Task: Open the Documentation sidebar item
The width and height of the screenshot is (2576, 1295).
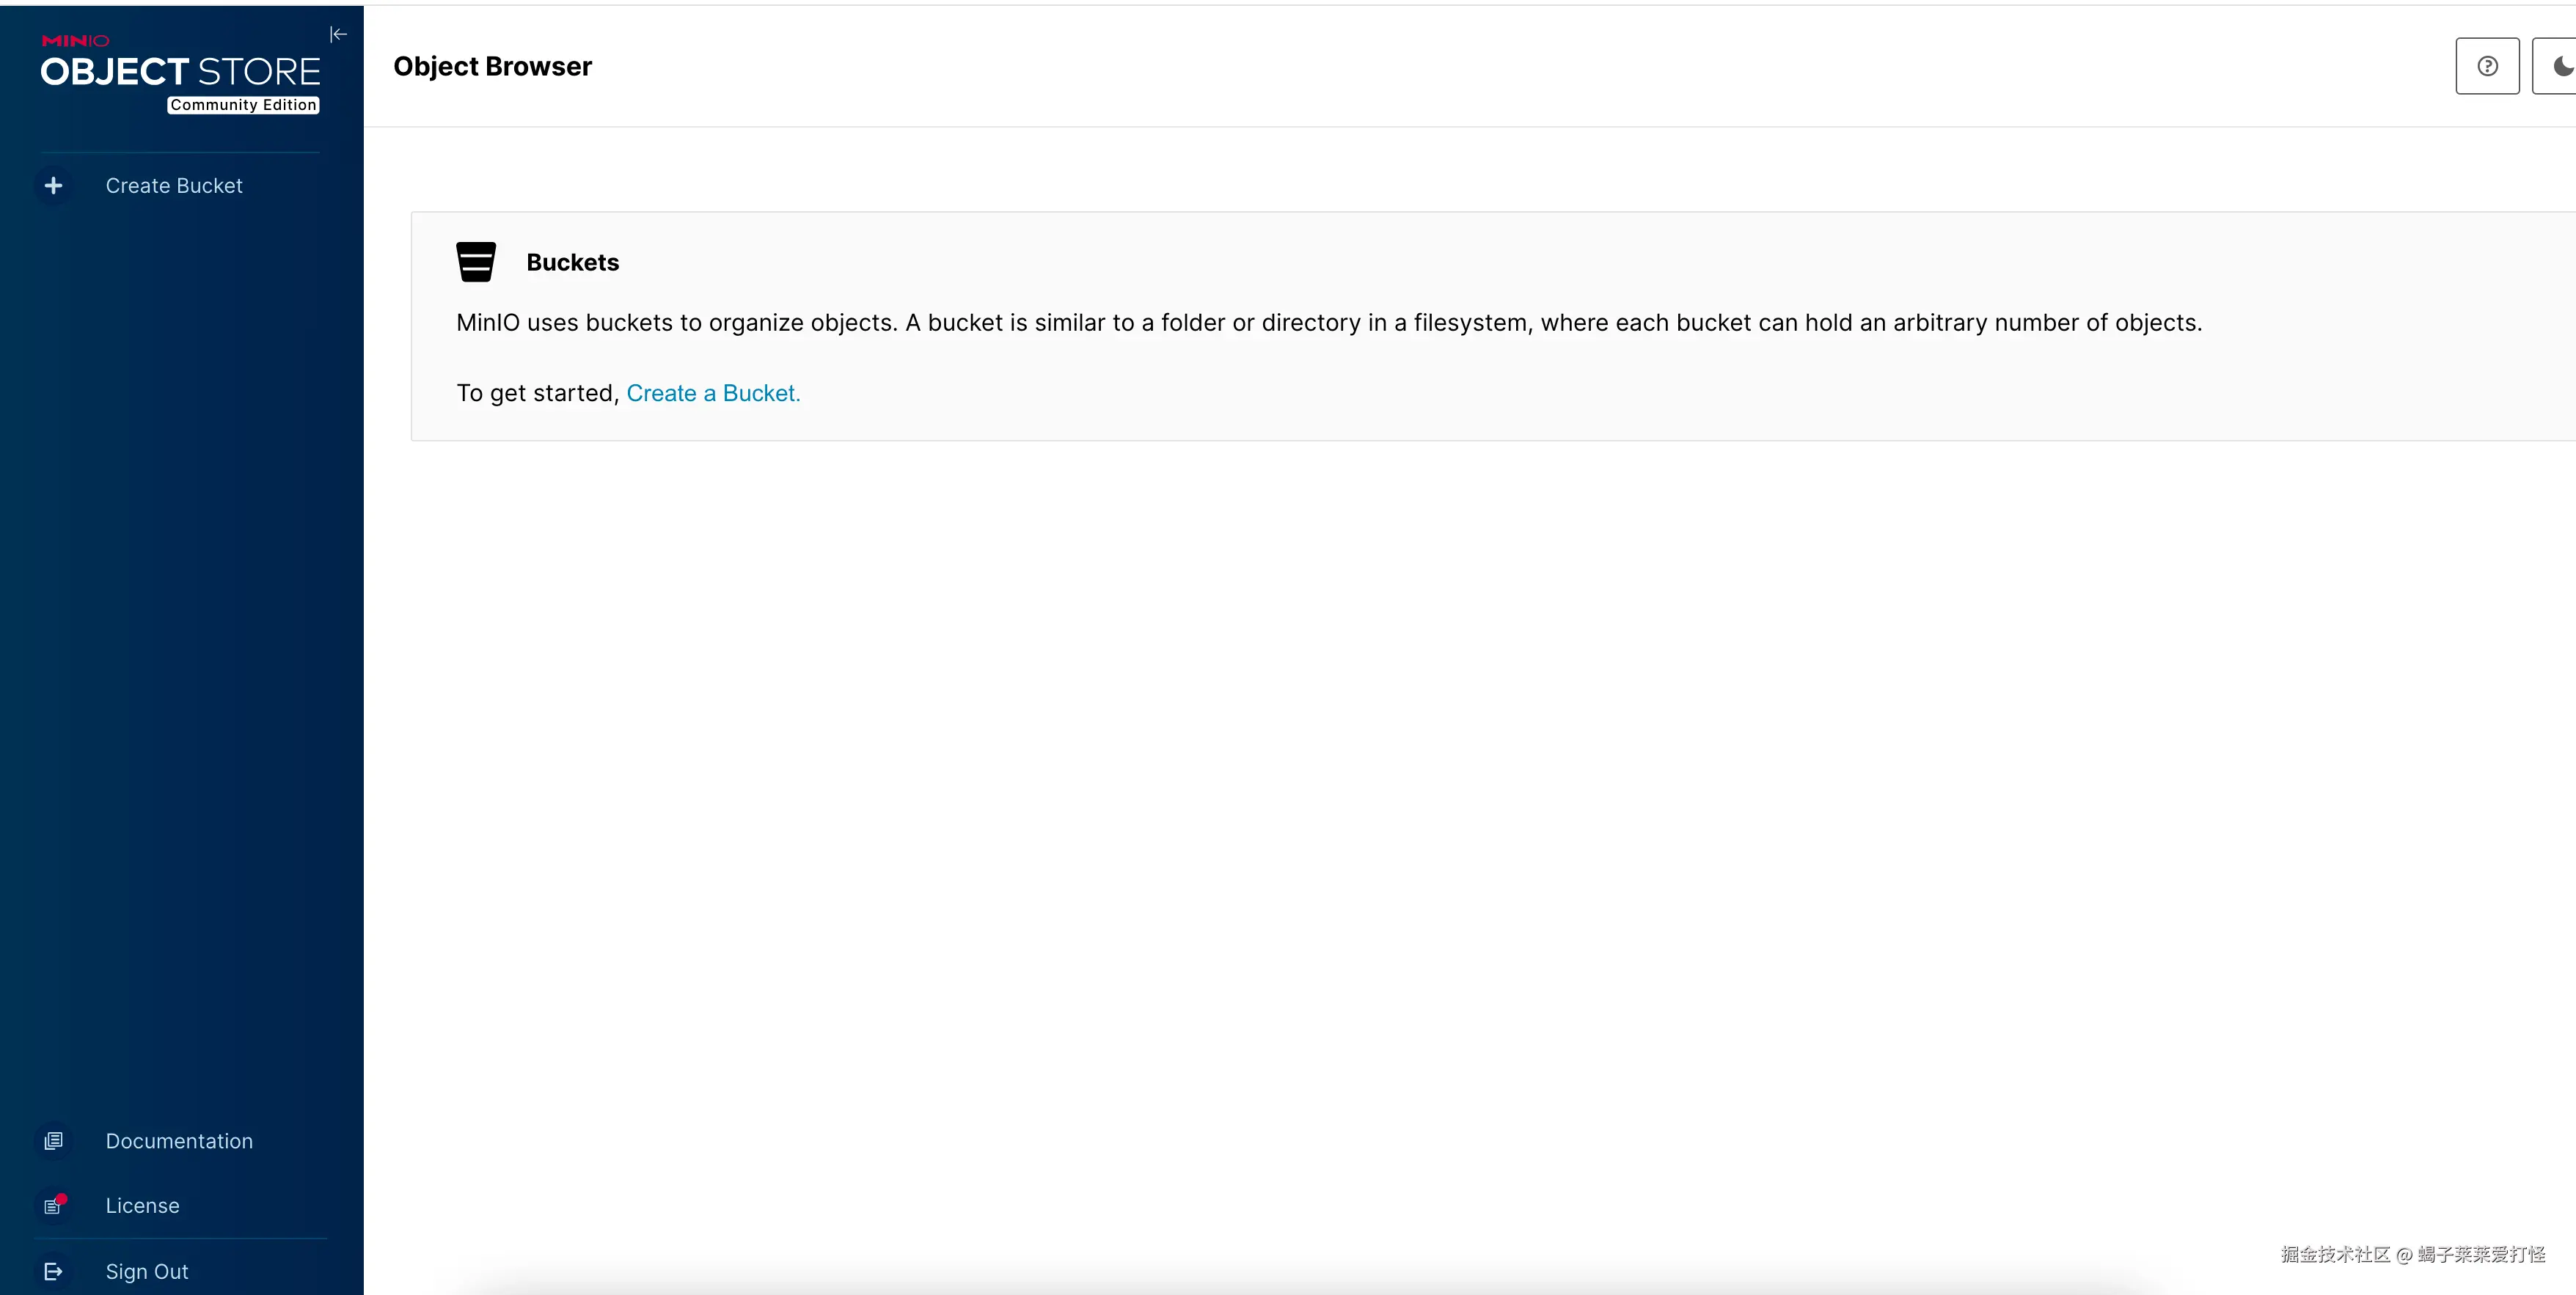Action: tap(179, 1141)
